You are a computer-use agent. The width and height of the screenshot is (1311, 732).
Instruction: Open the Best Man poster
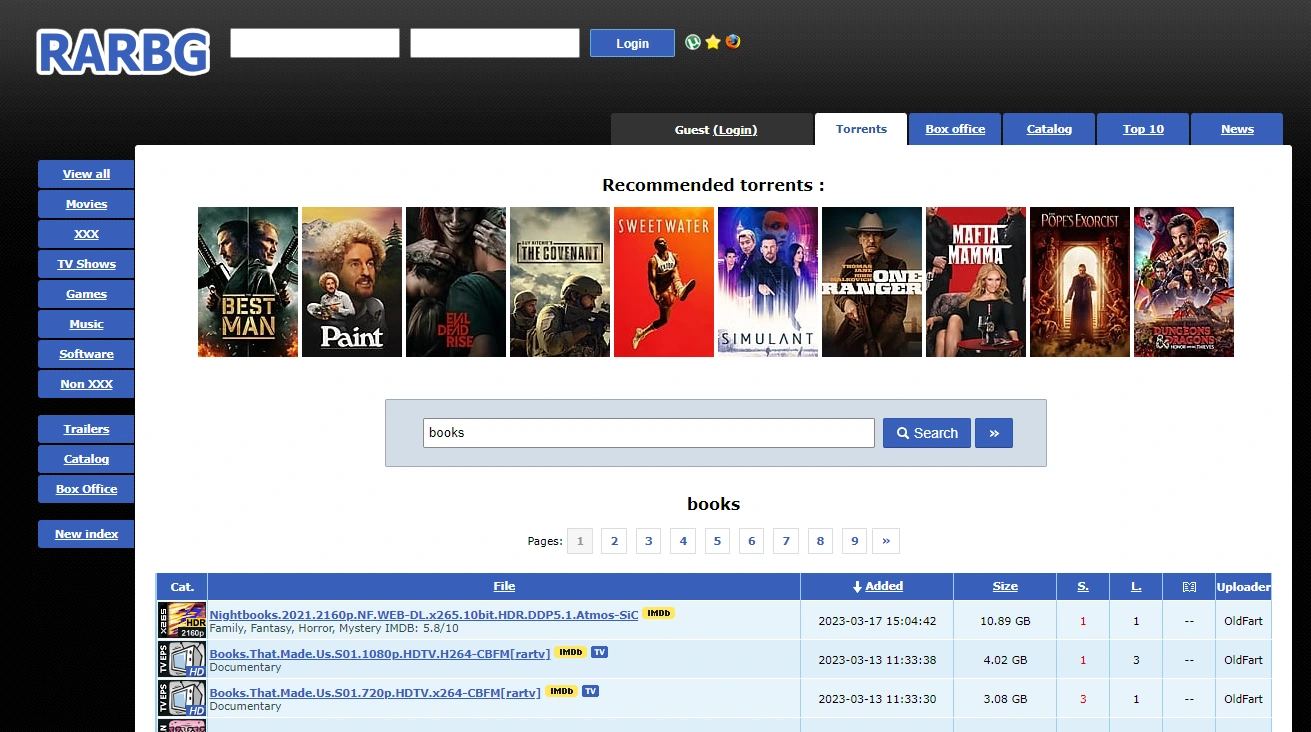[248, 282]
